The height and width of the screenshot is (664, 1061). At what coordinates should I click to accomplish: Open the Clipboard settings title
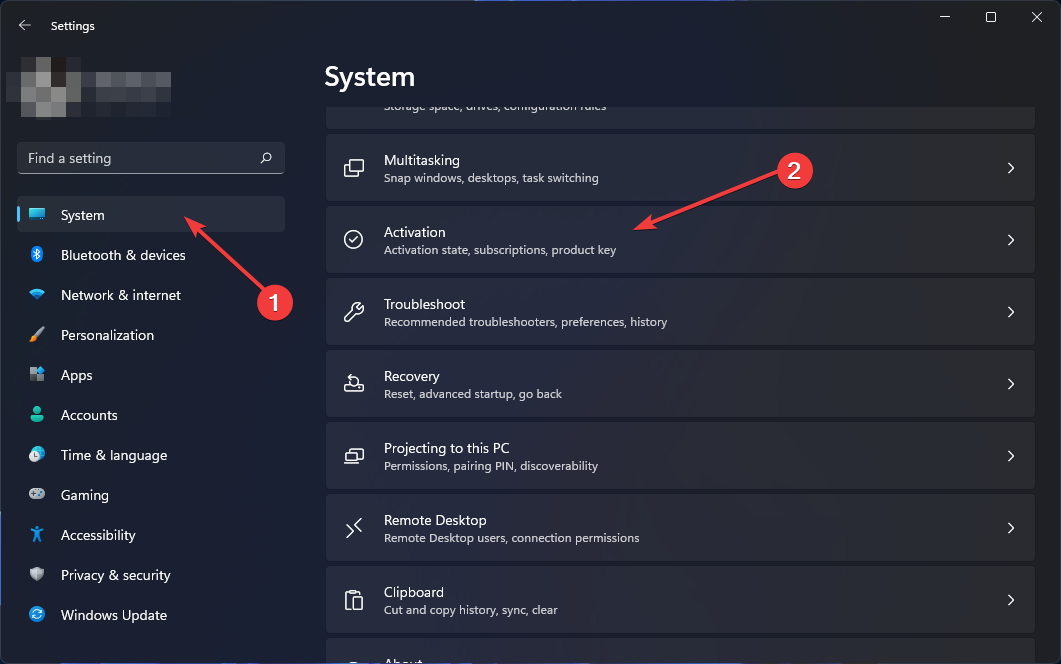[x=413, y=592]
